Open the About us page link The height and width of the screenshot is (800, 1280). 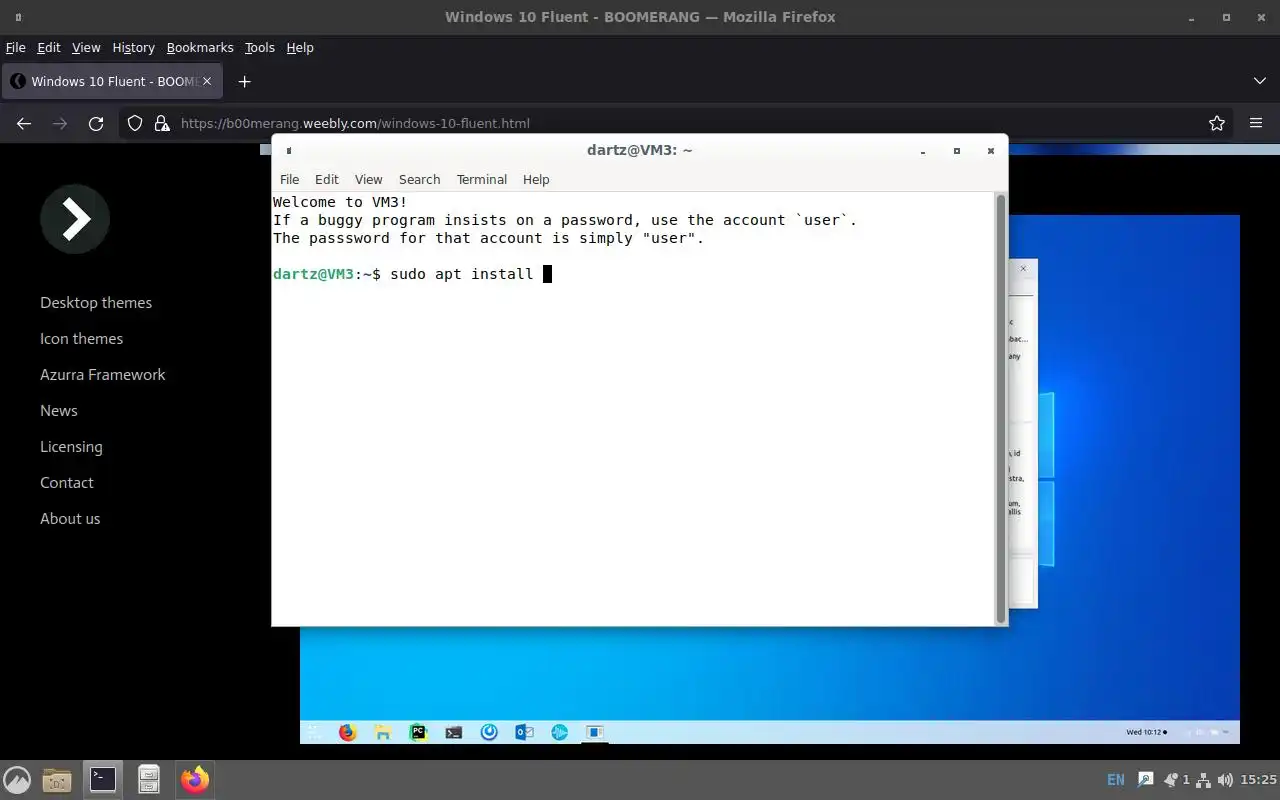point(70,518)
